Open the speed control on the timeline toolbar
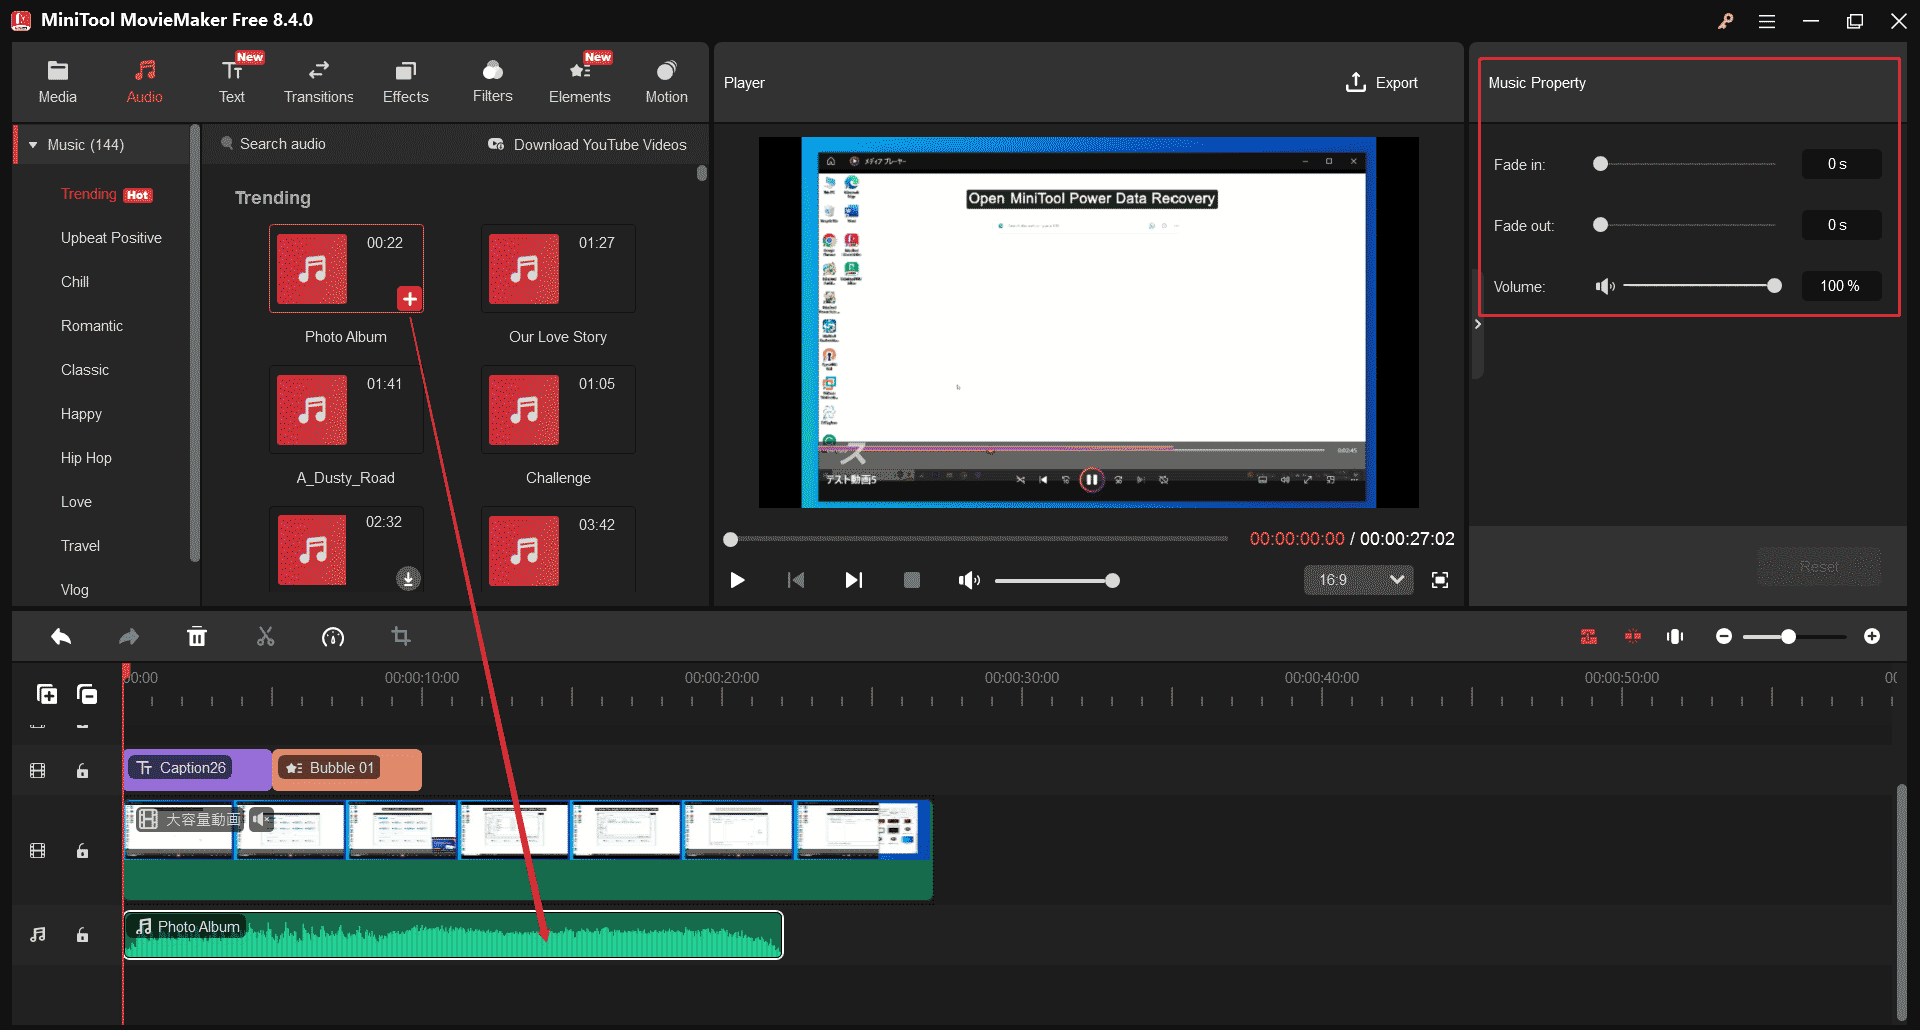This screenshot has height=1030, width=1920. click(333, 636)
